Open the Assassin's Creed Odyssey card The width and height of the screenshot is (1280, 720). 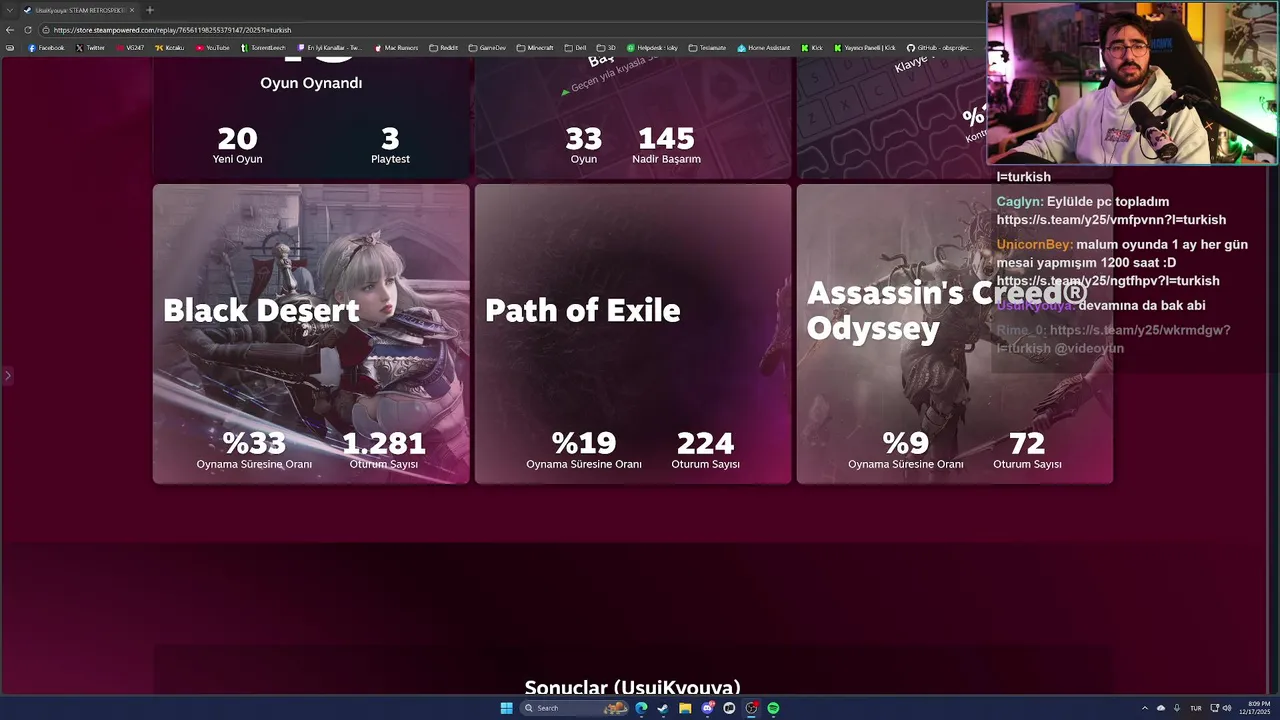(x=955, y=334)
